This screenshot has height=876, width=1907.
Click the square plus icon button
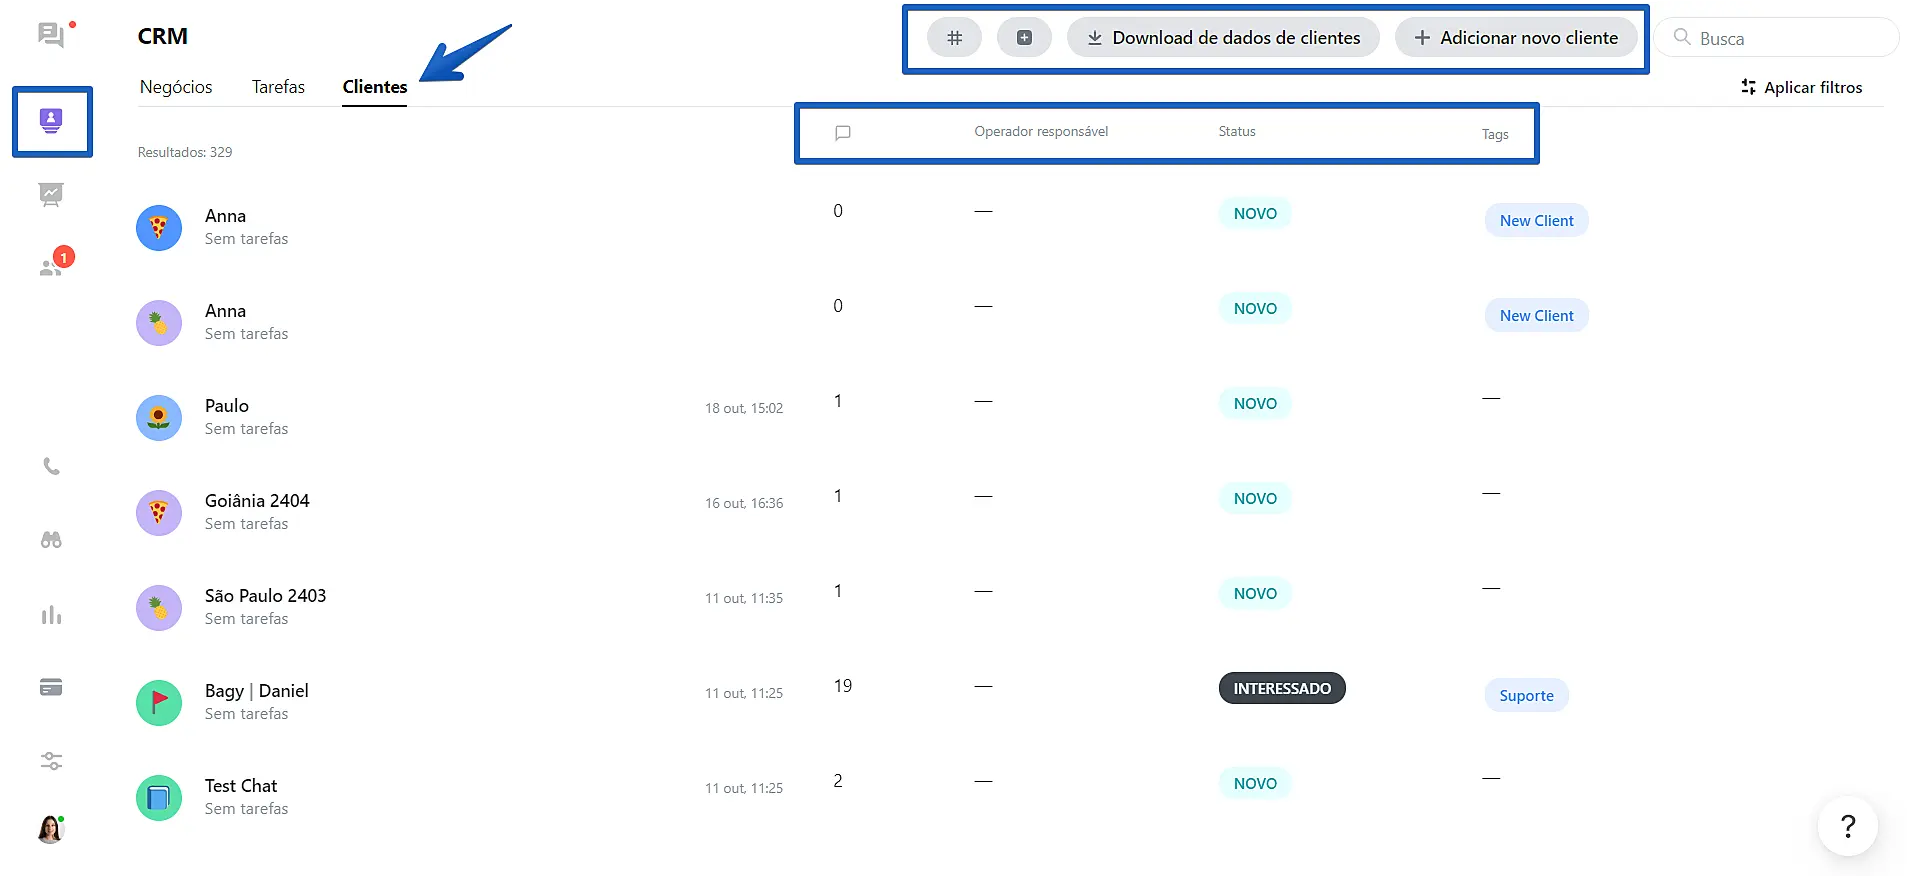(1024, 38)
